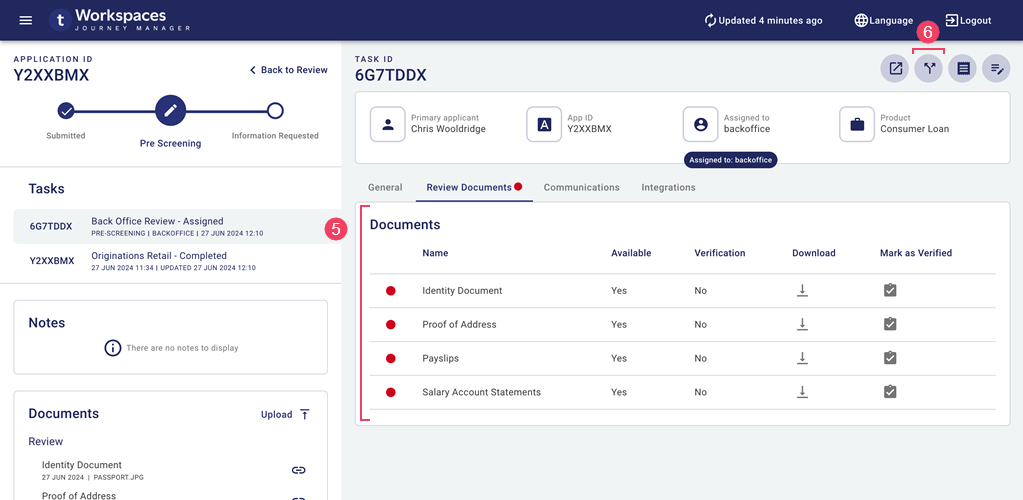Click the Logout button
The width and height of the screenshot is (1023, 500).
pyautogui.click(x=968, y=20)
